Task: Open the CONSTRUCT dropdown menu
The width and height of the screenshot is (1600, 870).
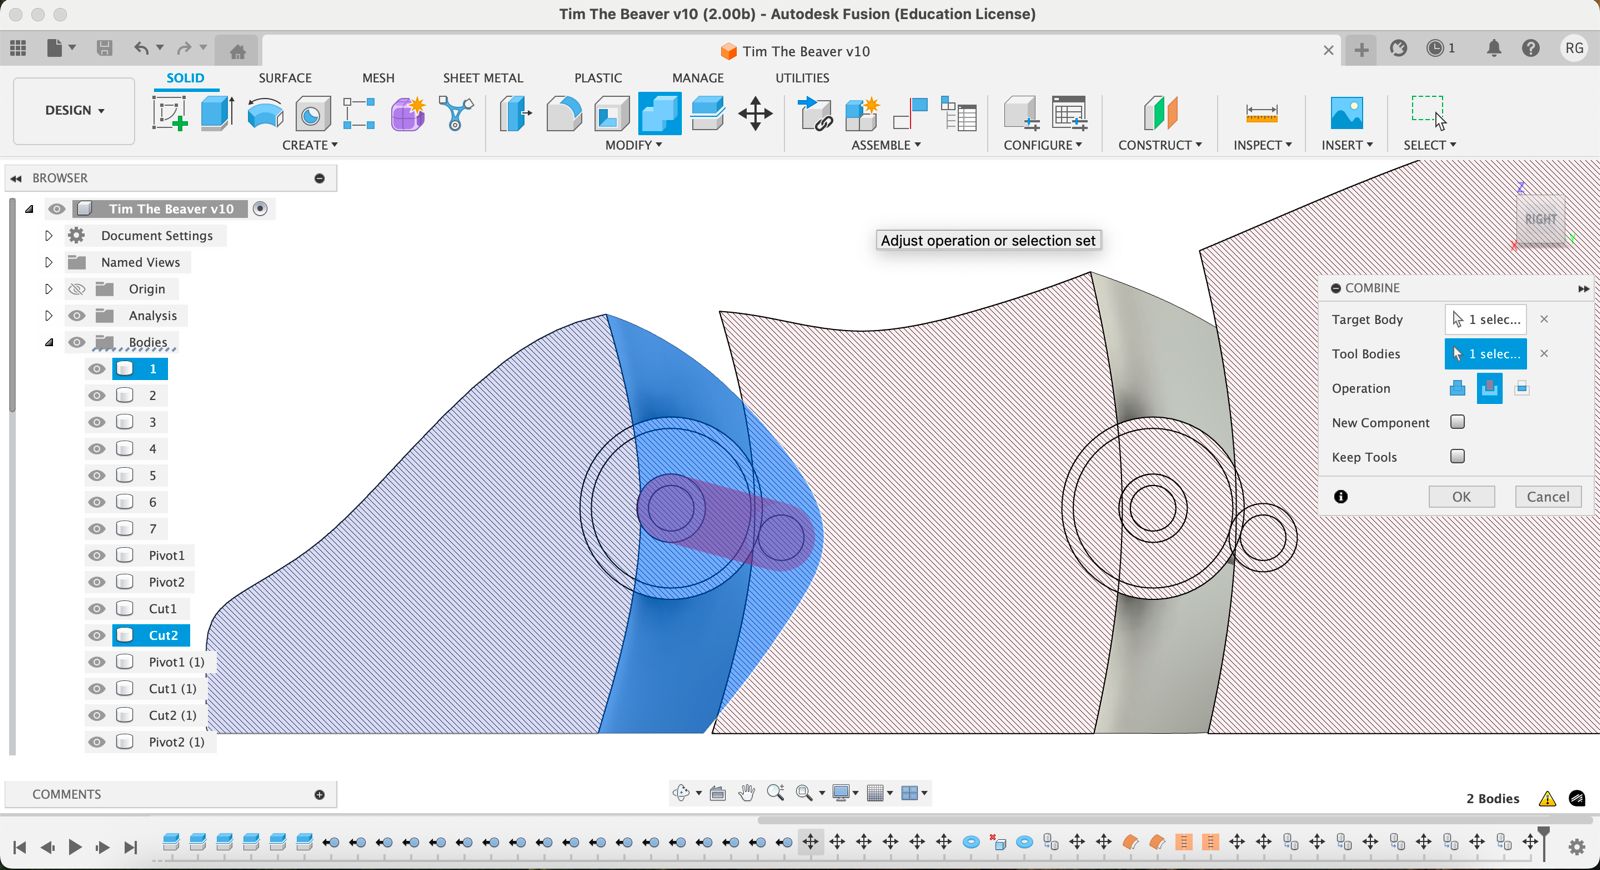Action: click(1159, 145)
